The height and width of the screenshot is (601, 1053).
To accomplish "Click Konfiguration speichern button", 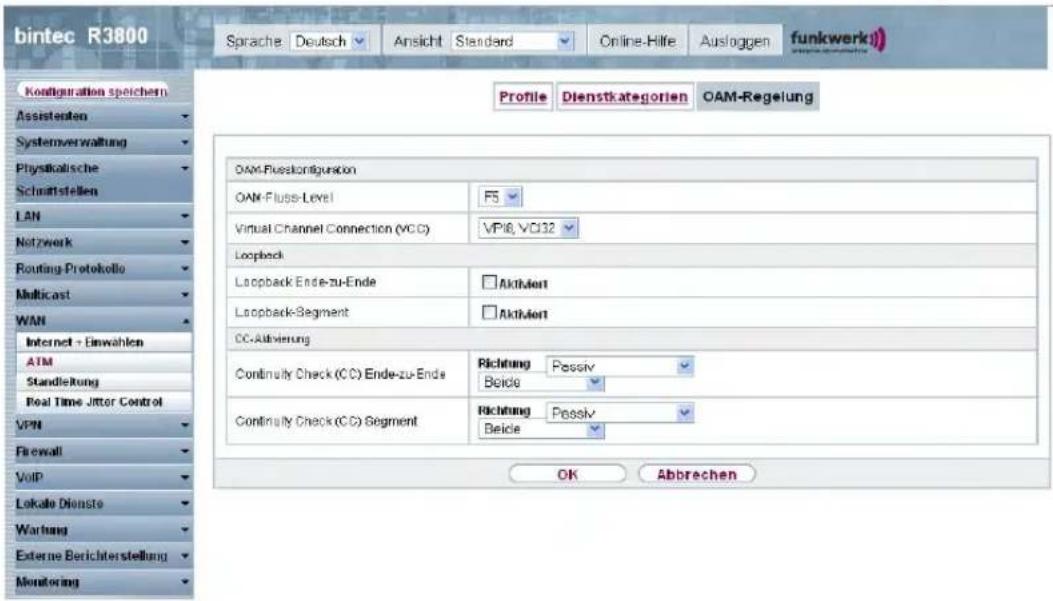I will (96, 91).
